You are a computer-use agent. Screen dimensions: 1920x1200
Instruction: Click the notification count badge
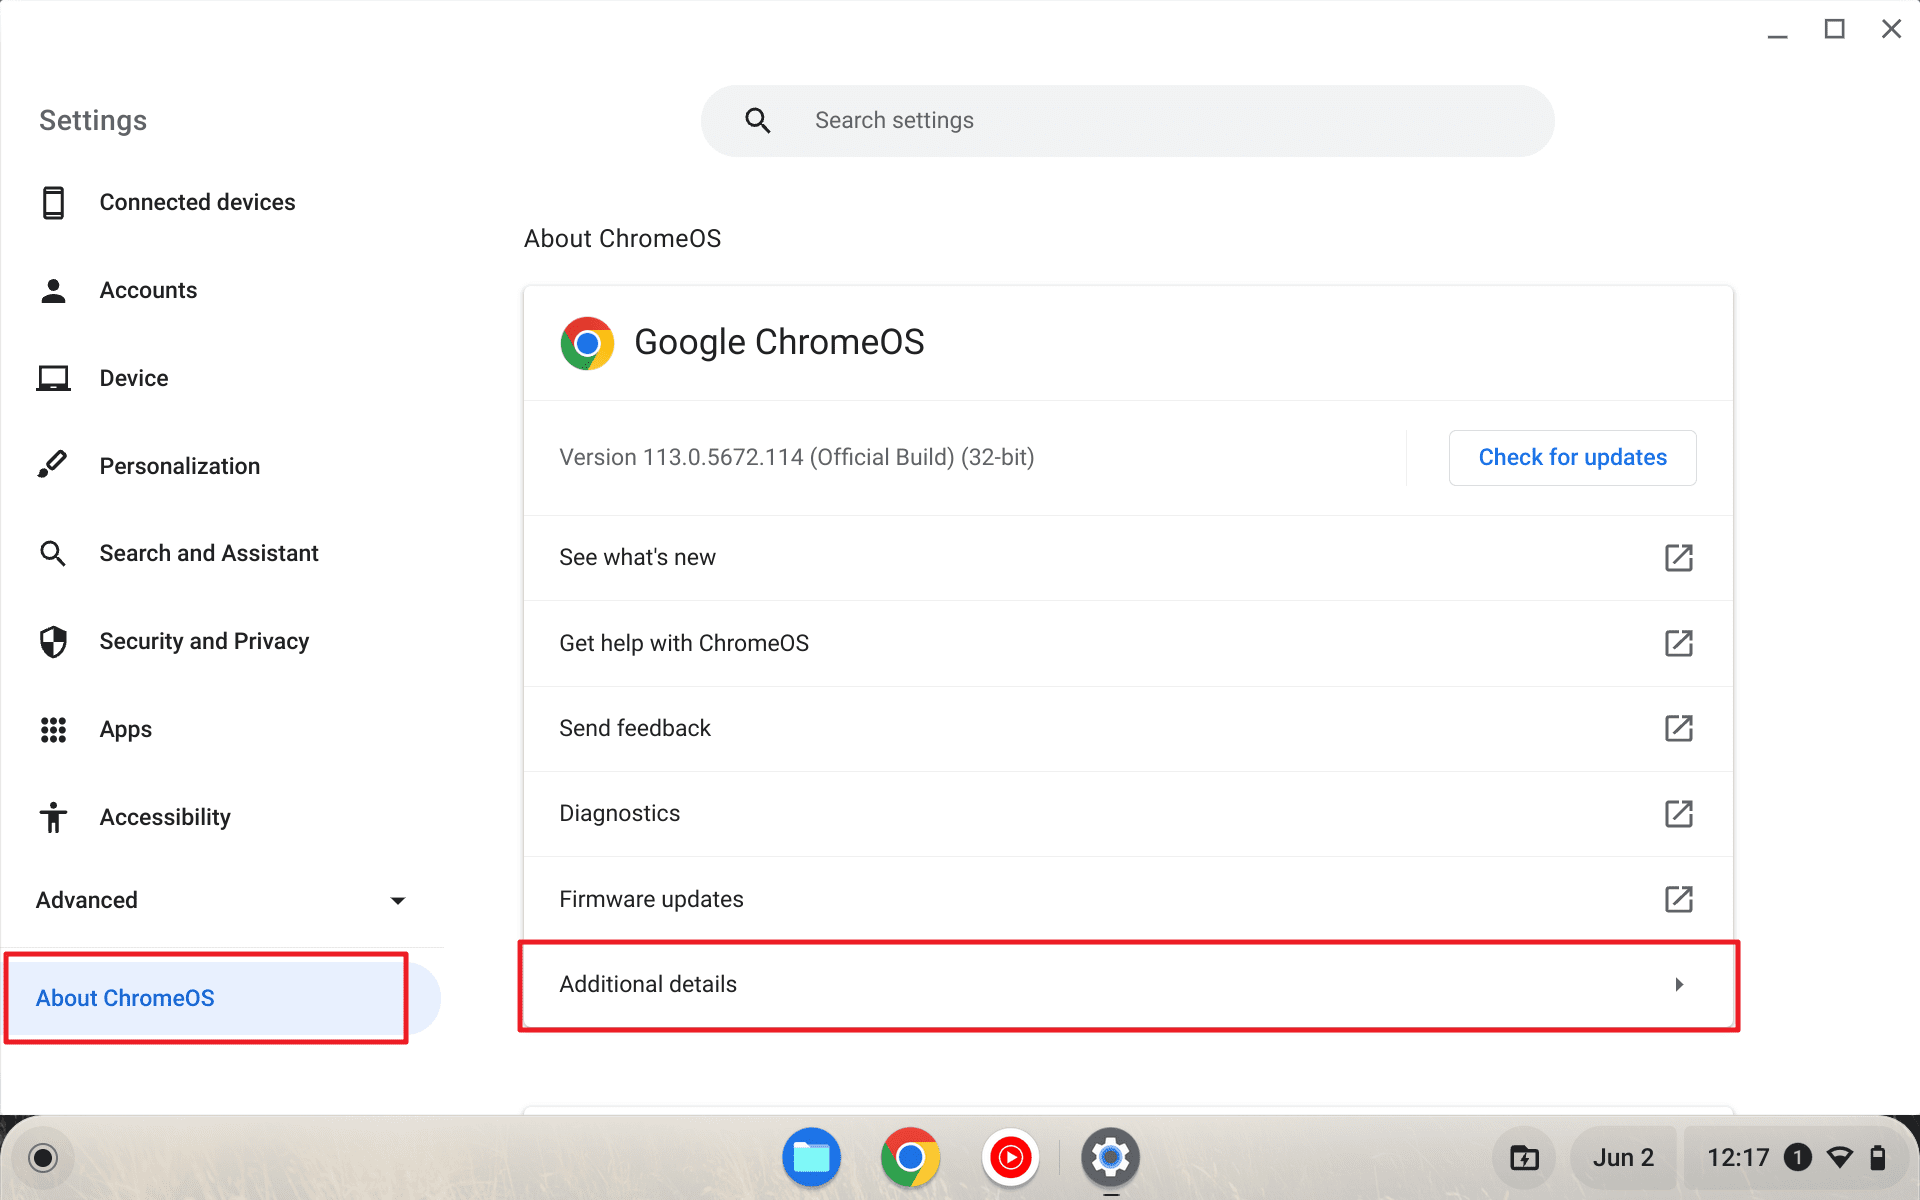(x=1798, y=1158)
